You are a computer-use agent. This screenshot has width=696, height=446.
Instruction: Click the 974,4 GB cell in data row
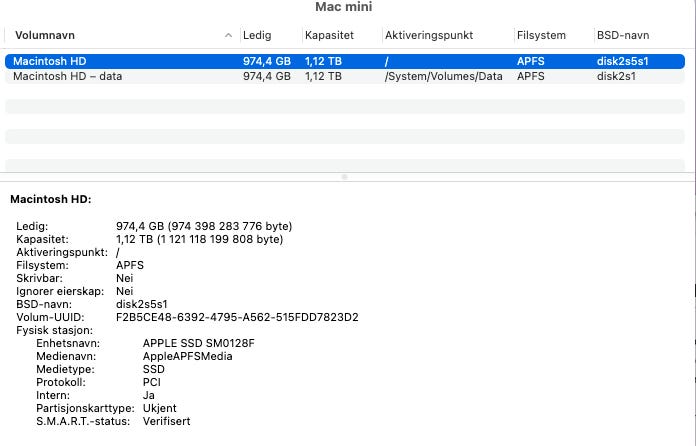pos(267,76)
